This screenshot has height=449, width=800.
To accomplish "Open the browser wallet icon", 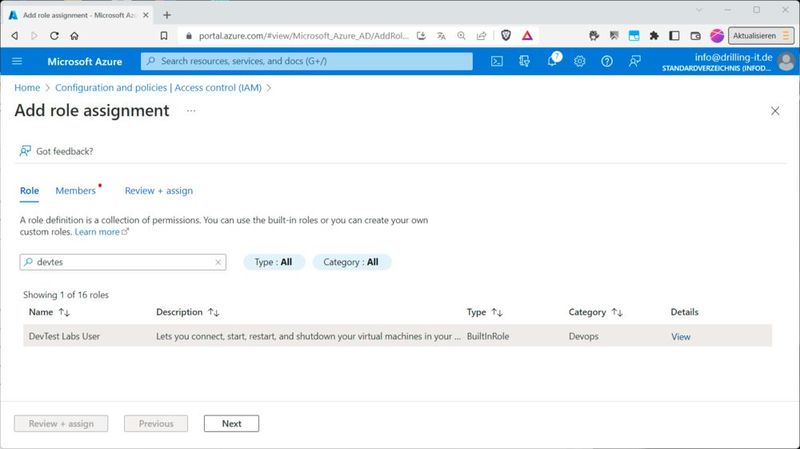I will click(x=695, y=36).
